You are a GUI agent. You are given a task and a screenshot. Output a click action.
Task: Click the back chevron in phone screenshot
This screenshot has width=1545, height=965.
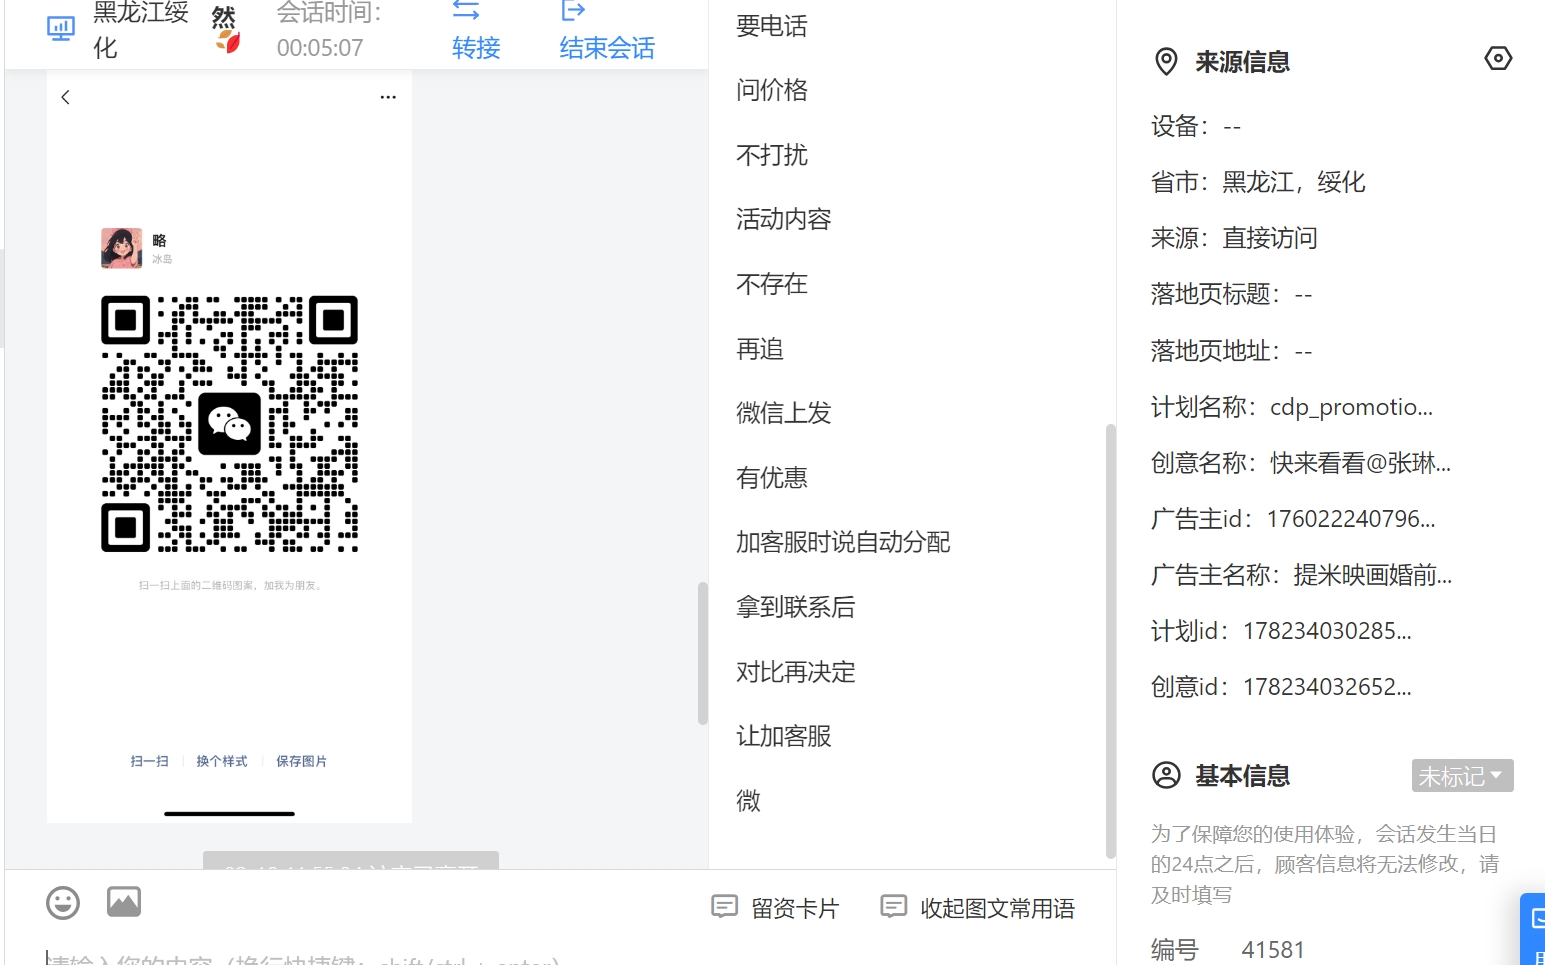coord(65,97)
